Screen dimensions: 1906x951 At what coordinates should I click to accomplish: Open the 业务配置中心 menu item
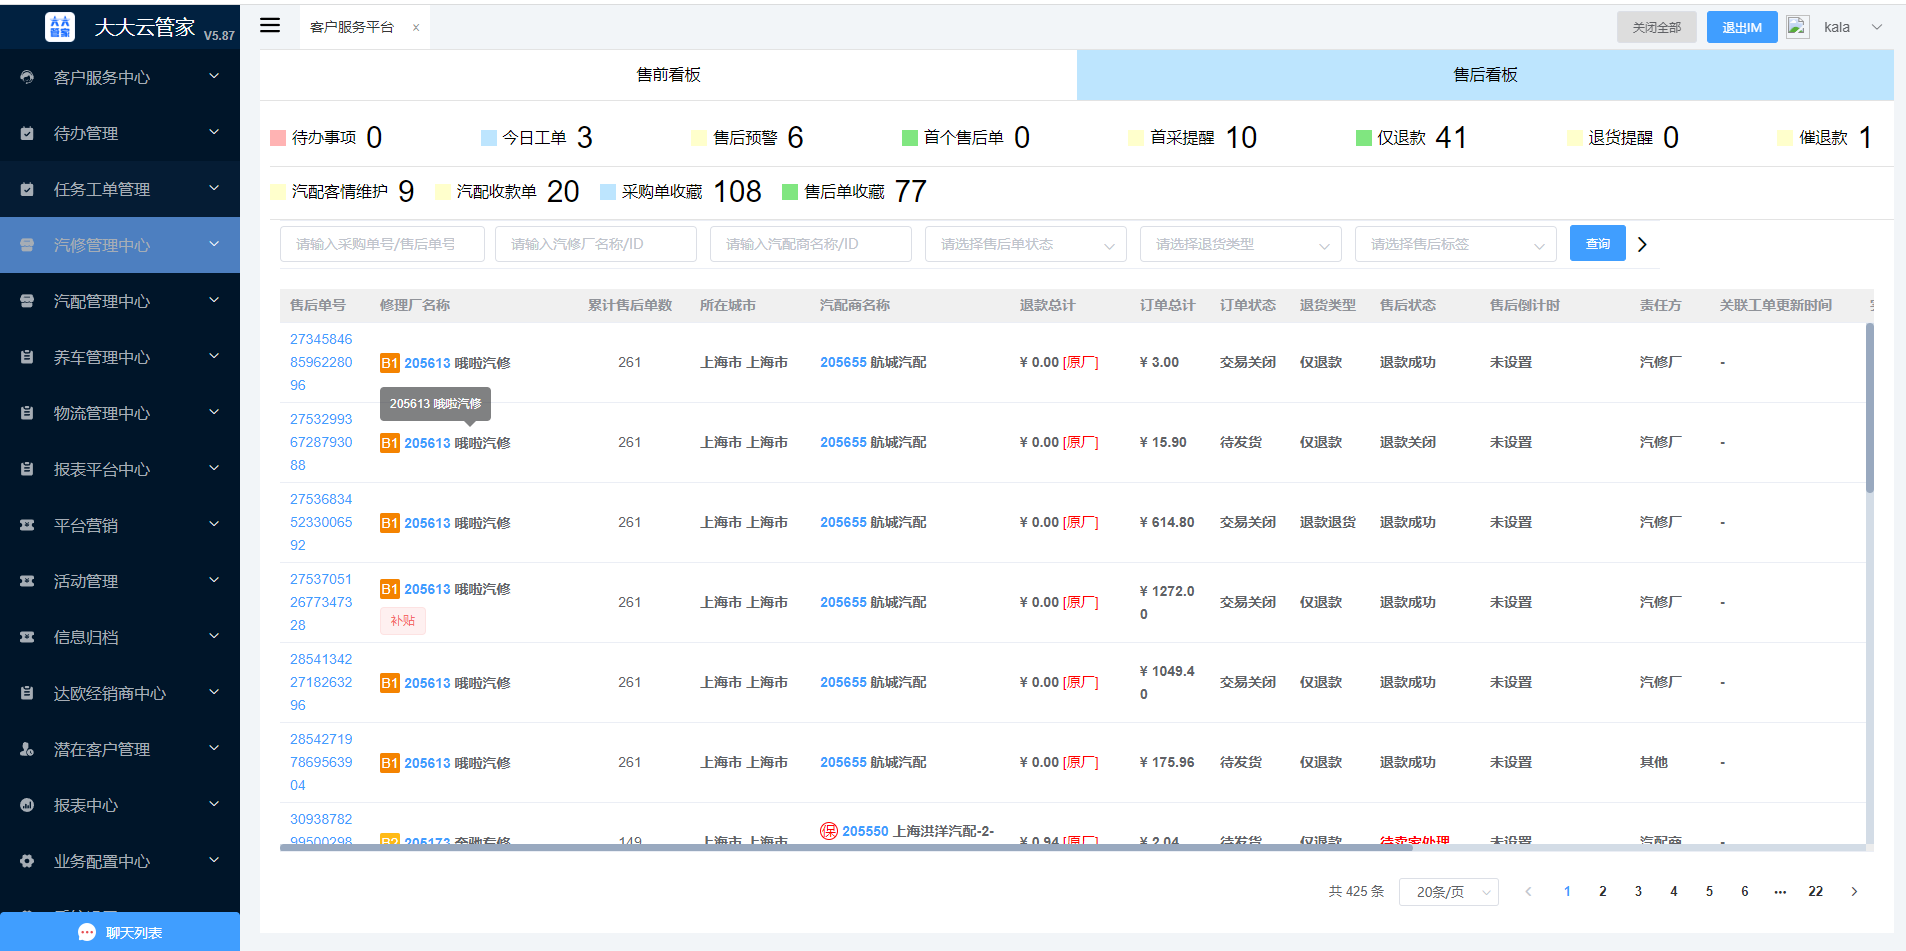[x=120, y=861]
